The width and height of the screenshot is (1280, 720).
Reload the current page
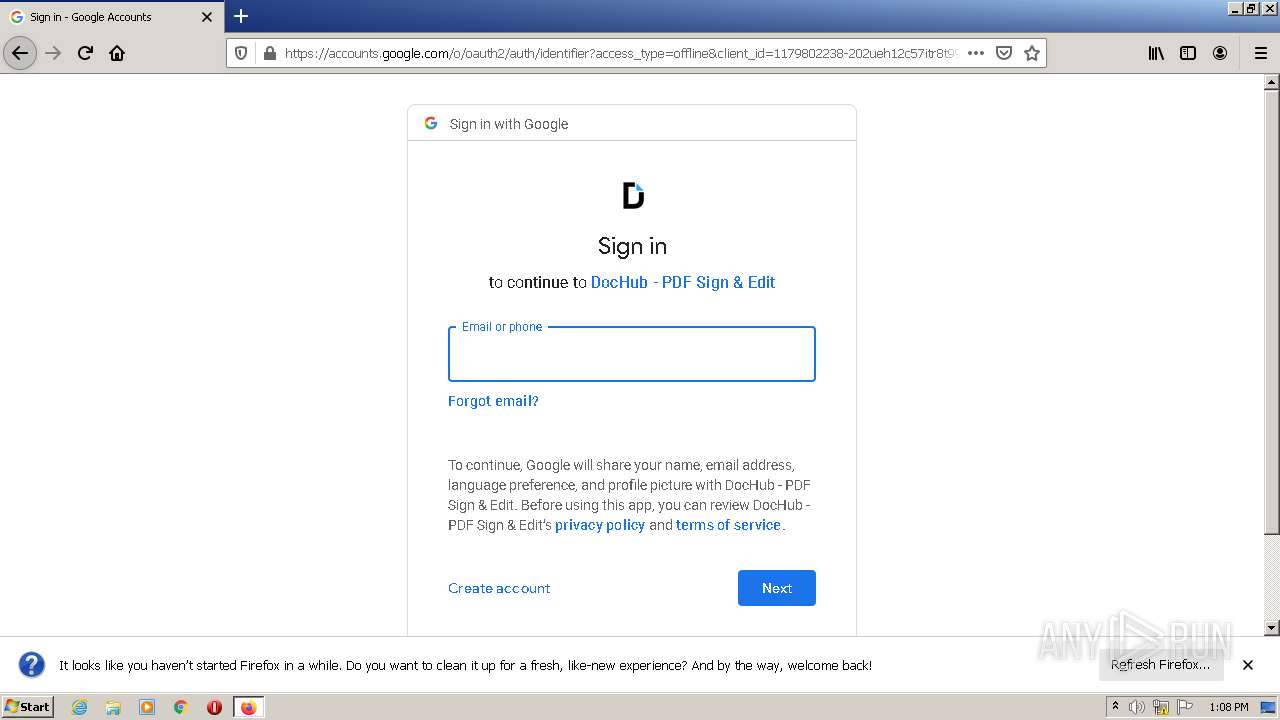pyautogui.click(x=85, y=53)
